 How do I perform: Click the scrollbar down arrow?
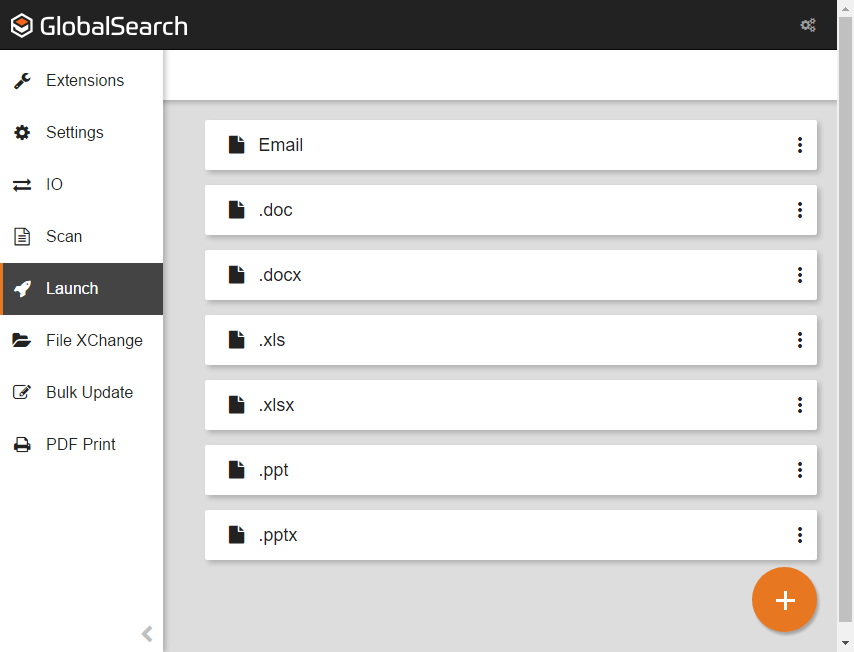(x=845, y=643)
